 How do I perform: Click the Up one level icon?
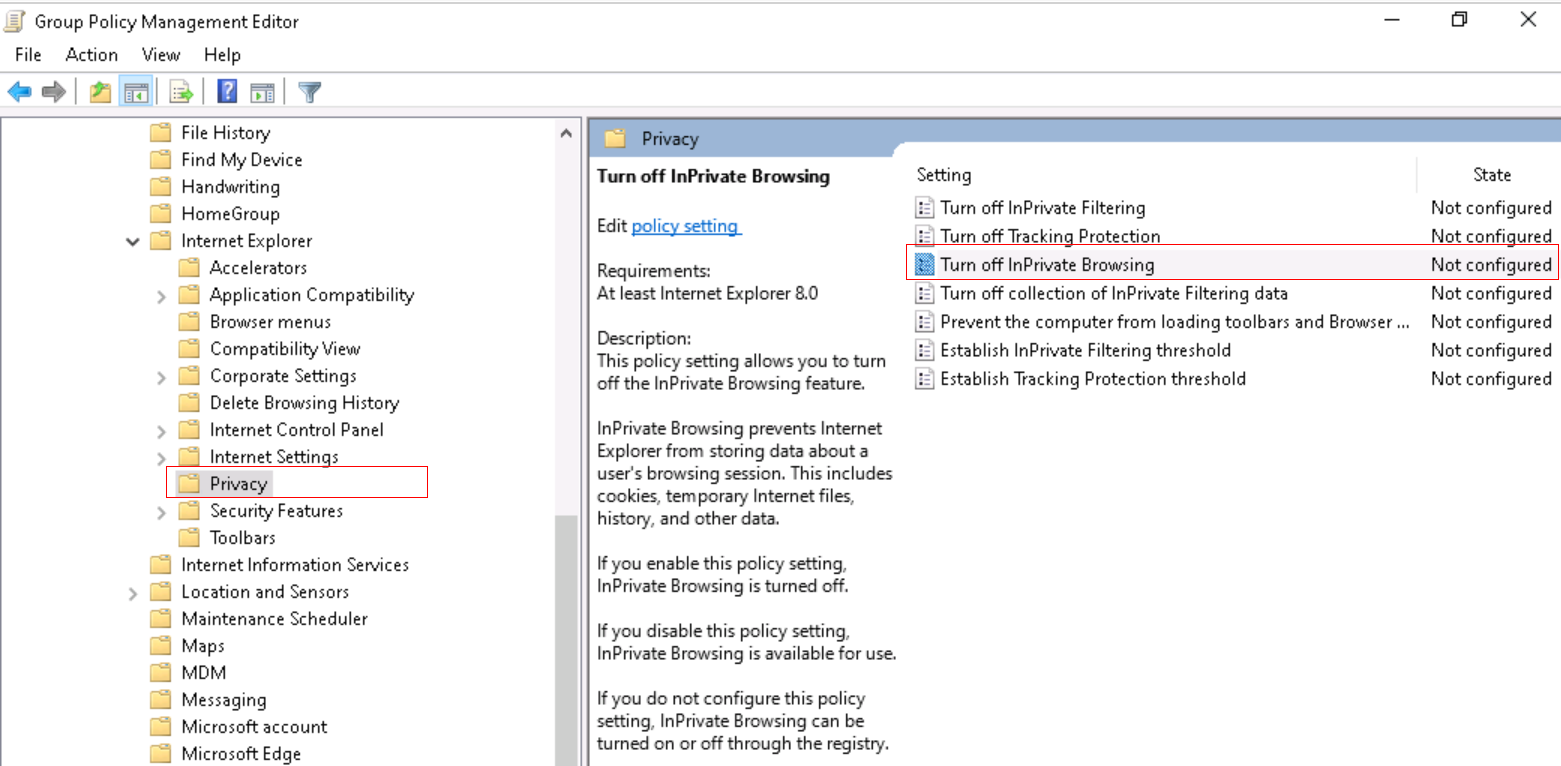(x=99, y=91)
